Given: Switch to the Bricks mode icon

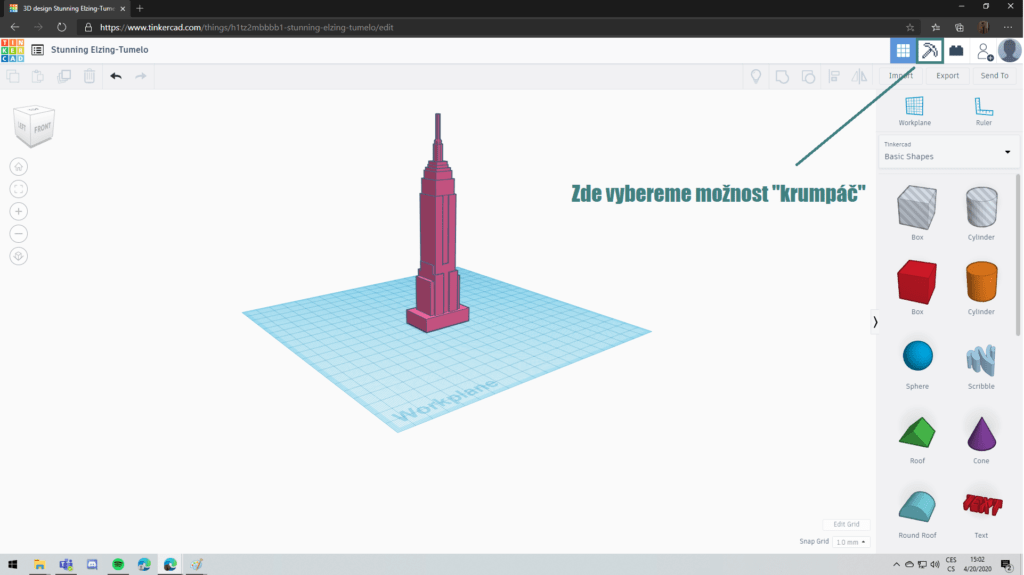Looking at the screenshot, I should pos(957,50).
